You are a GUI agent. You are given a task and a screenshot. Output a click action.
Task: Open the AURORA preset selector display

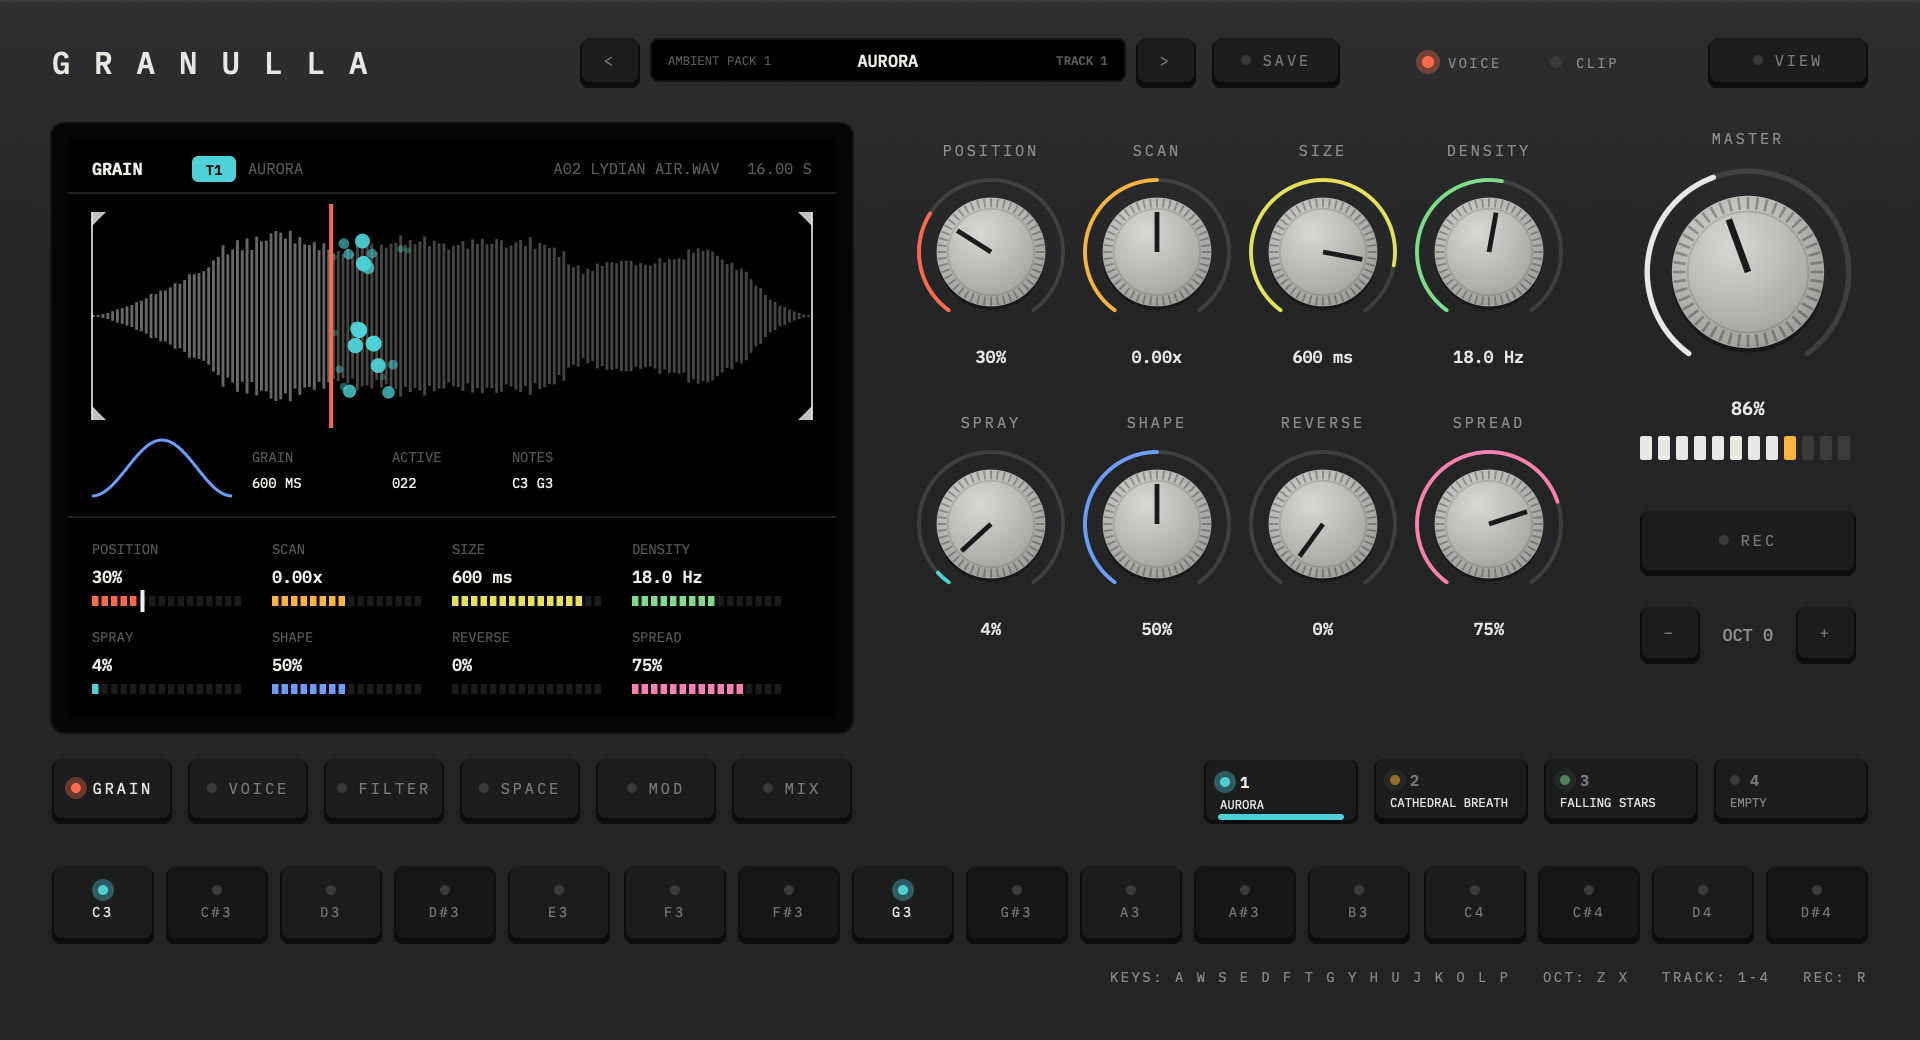tap(888, 61)
